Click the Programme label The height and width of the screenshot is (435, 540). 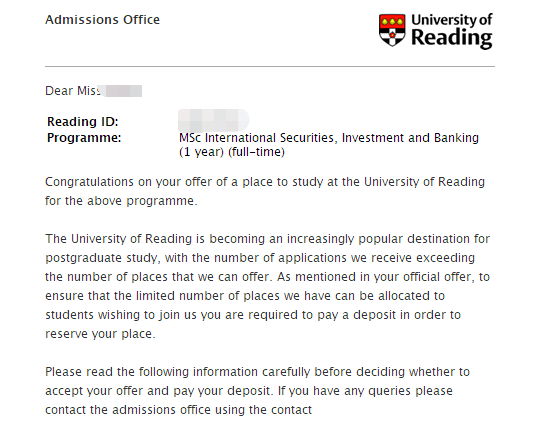click(x=84, y=138)
